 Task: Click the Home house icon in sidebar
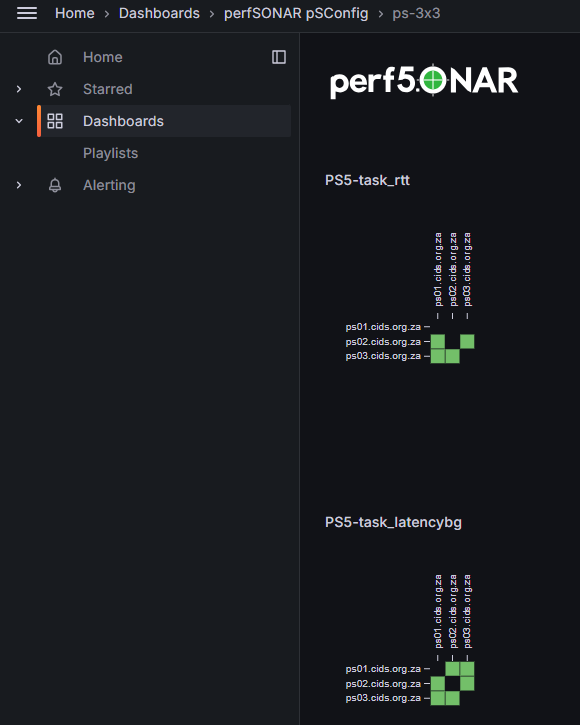coord(55,57)
